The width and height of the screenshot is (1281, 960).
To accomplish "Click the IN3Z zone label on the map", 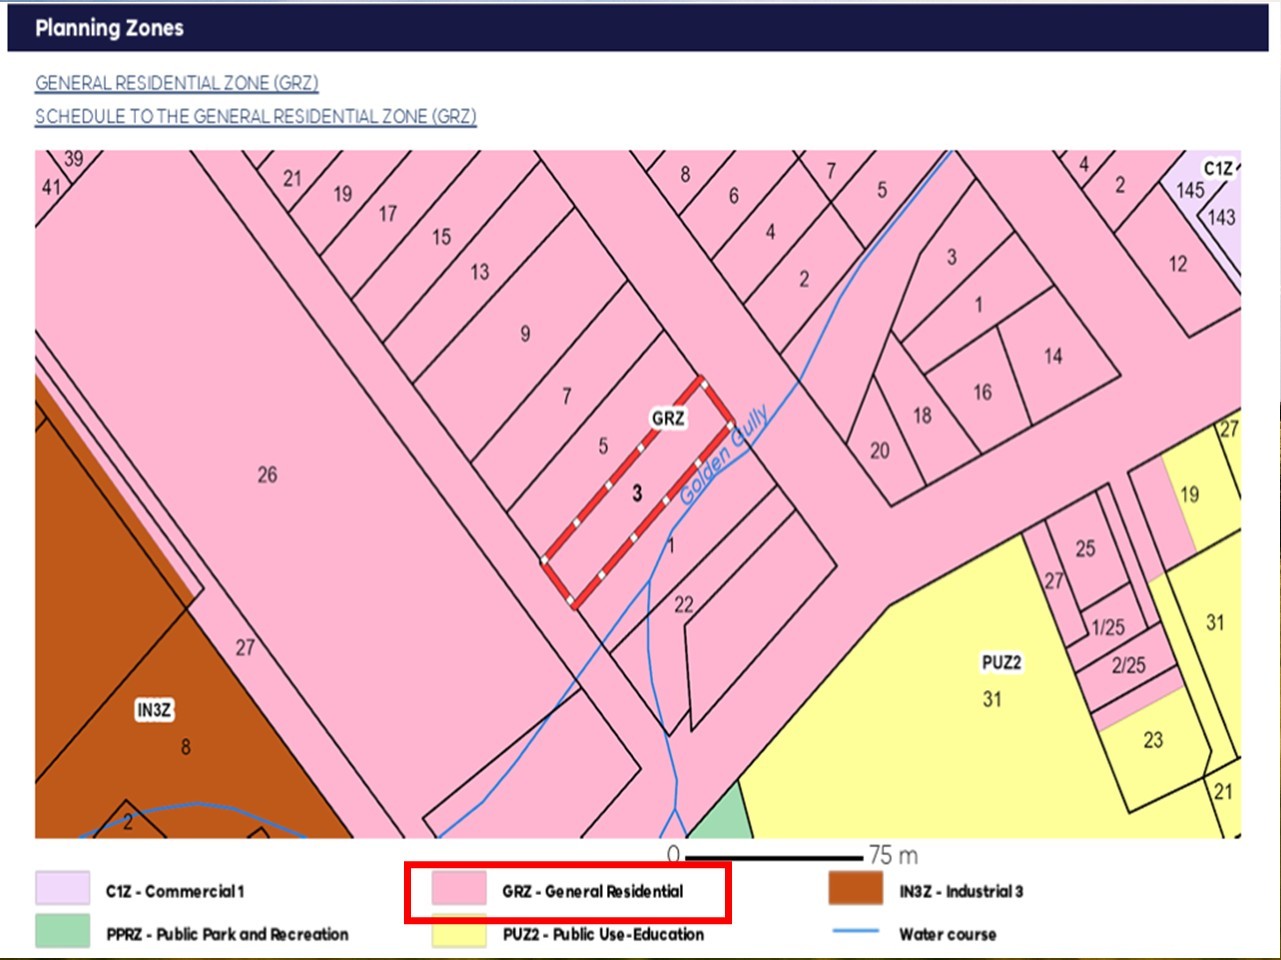I will (x=154, y=710).
